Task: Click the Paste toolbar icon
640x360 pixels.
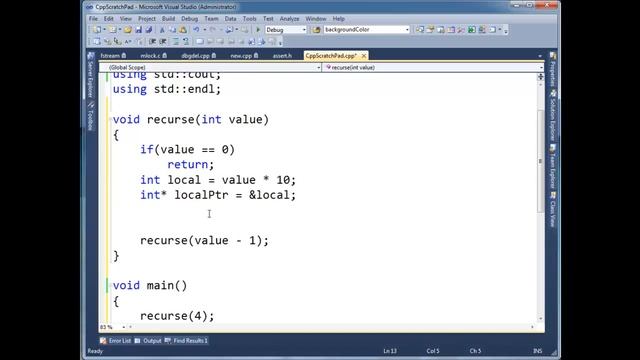Action: coord(183,30)
